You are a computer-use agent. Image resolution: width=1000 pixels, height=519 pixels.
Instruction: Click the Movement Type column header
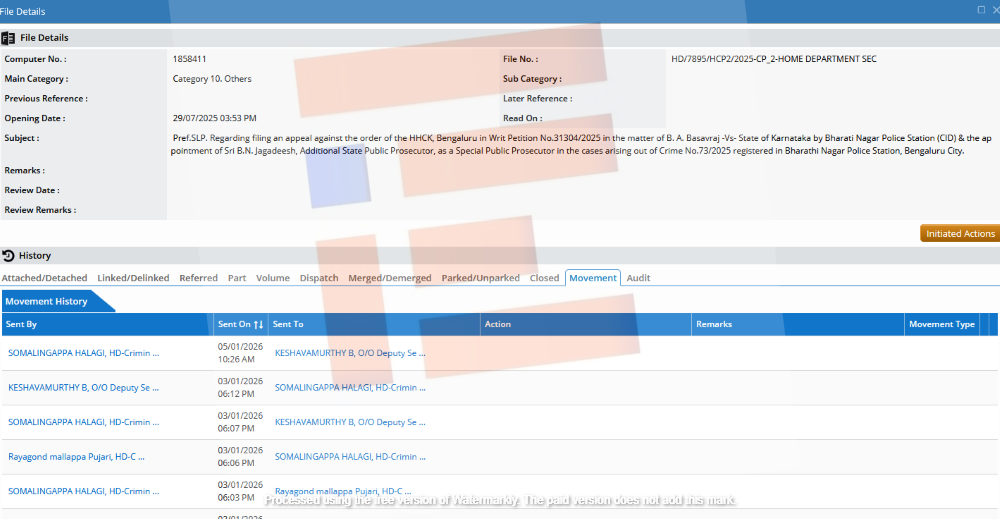[x=941, y=325]
